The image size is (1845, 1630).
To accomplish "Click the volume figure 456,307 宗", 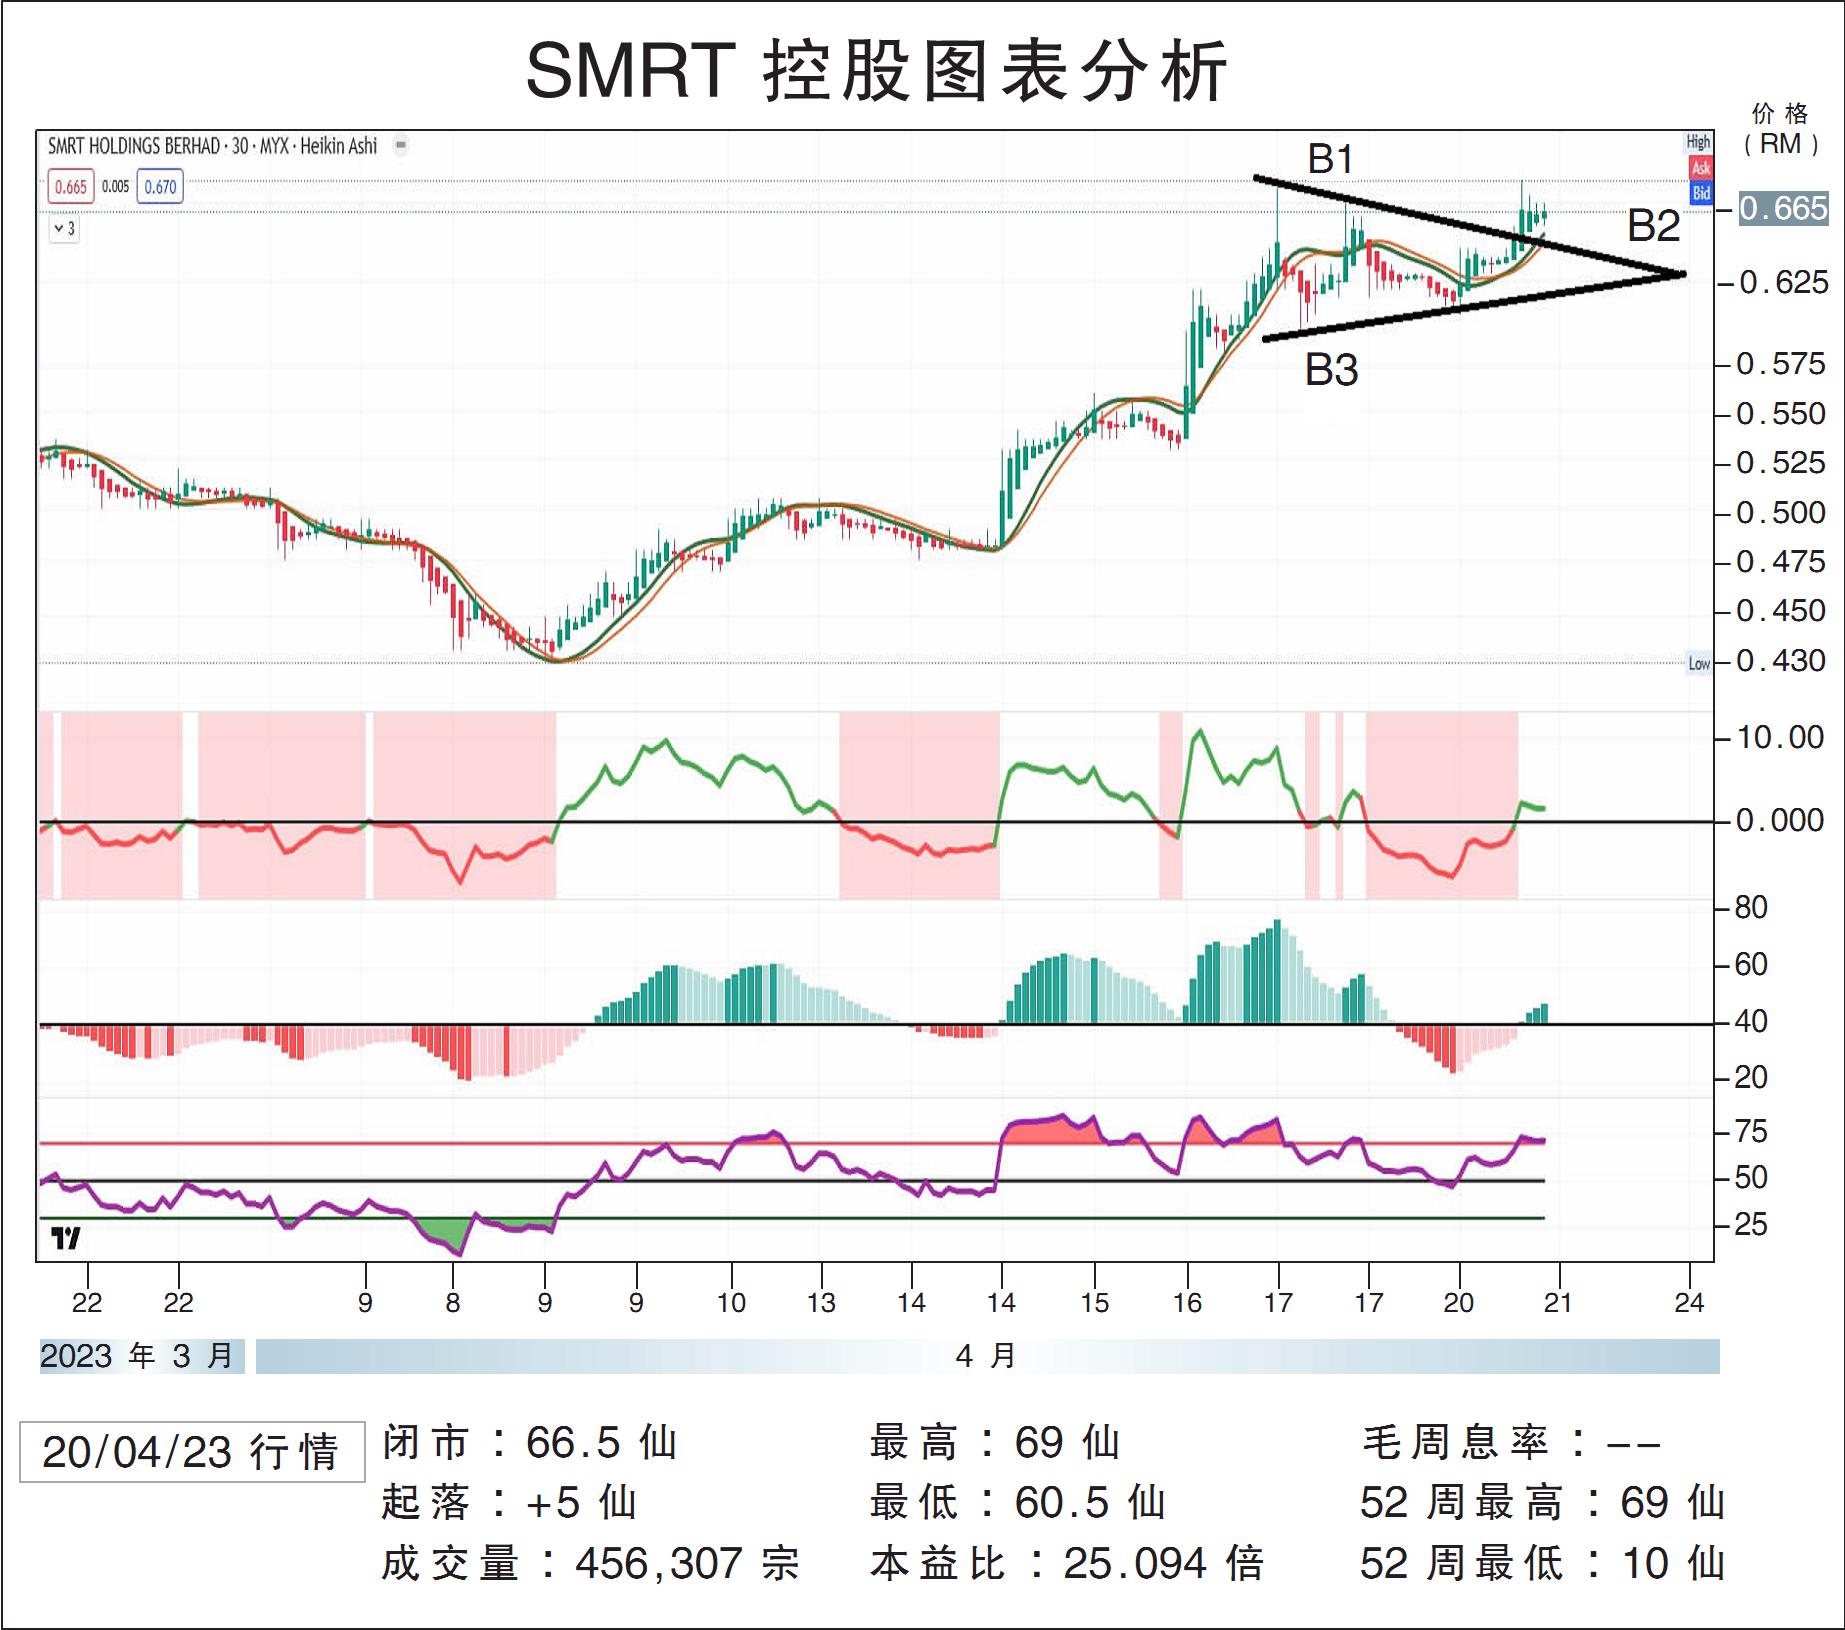I will pyautogui.click(x=687, y=1564).
